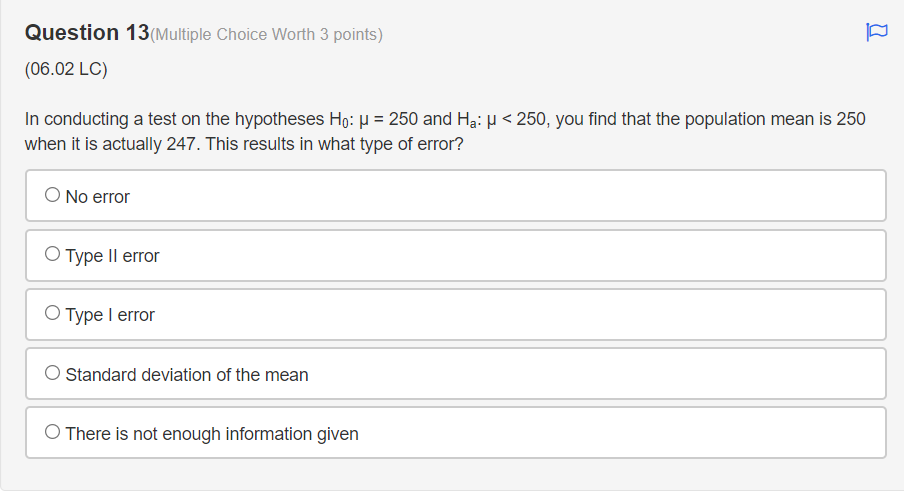The height and width of the screenshot is (491, 904).
Task: Click the "(06.02 LC)" lesson code
Action: (66, 69)
